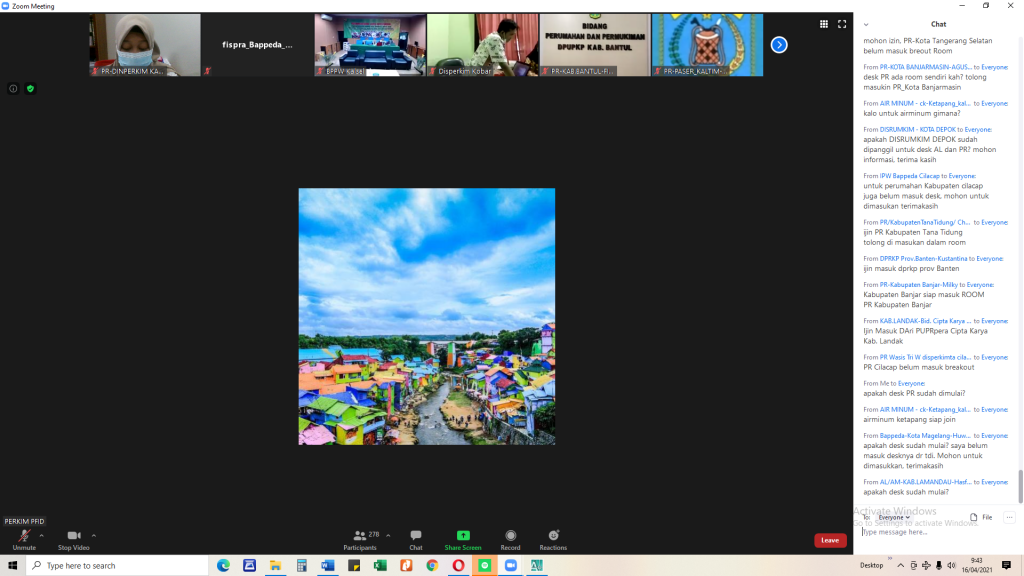View meeting information icon
1024x576 pixels.
[13, 88]
